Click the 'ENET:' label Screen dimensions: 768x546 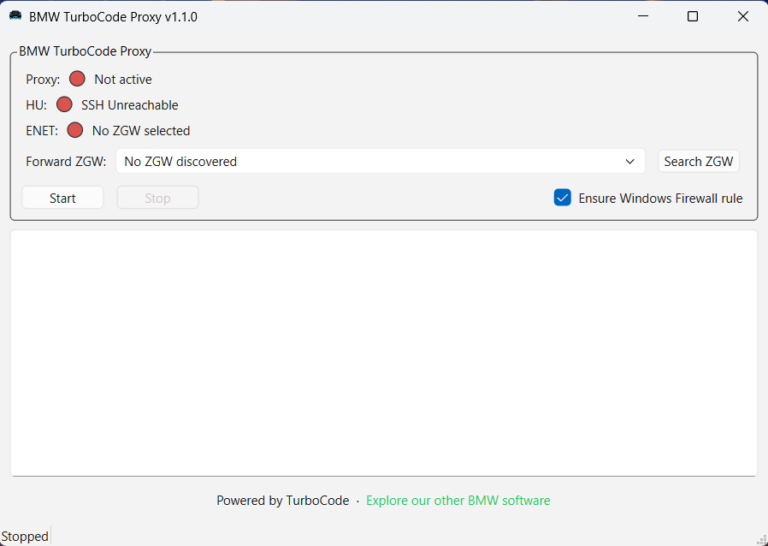[x=42, y=131]
